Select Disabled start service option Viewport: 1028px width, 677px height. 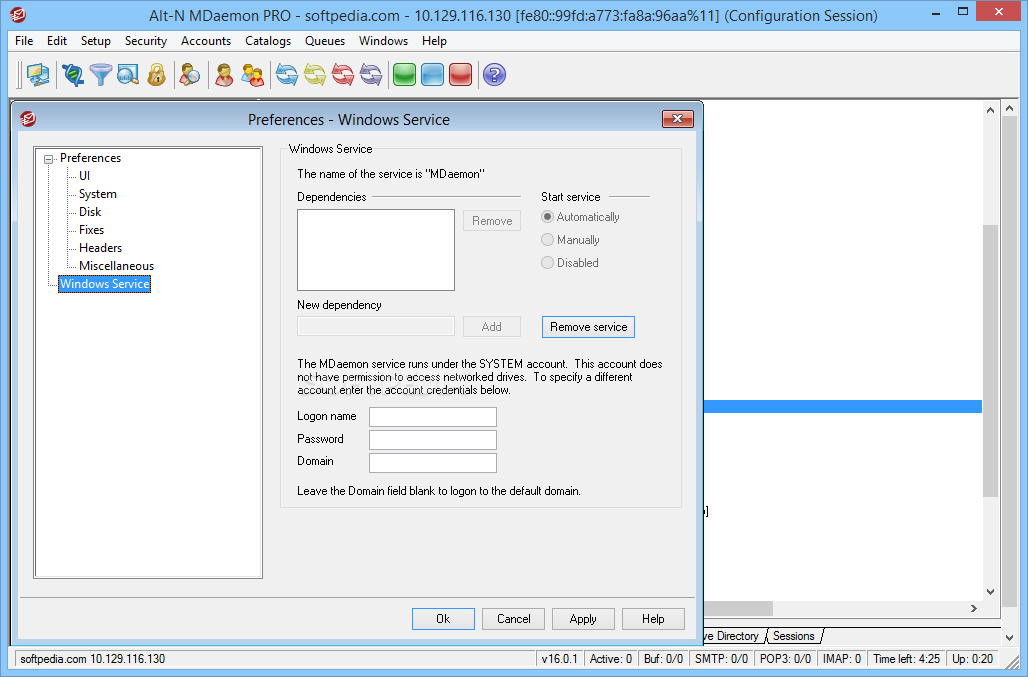(570, 263)
